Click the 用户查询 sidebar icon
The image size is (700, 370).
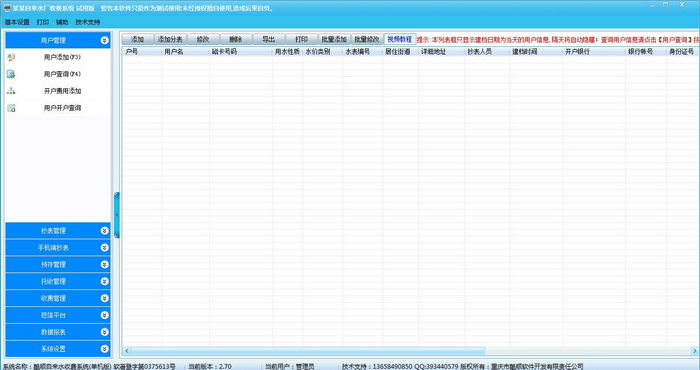pyautogui.click(x=11, y=74)
